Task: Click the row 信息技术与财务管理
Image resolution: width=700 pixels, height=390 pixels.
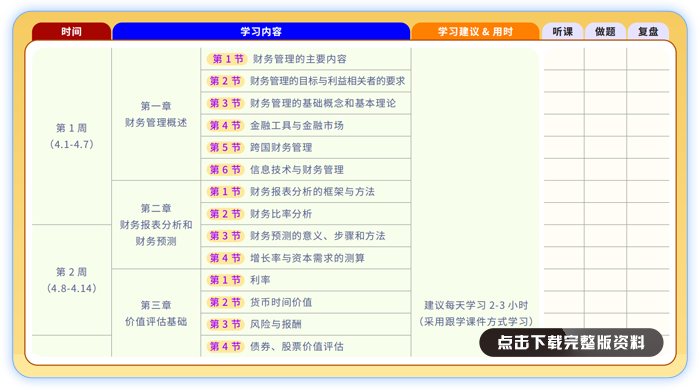Action: [x=306, y=170]
